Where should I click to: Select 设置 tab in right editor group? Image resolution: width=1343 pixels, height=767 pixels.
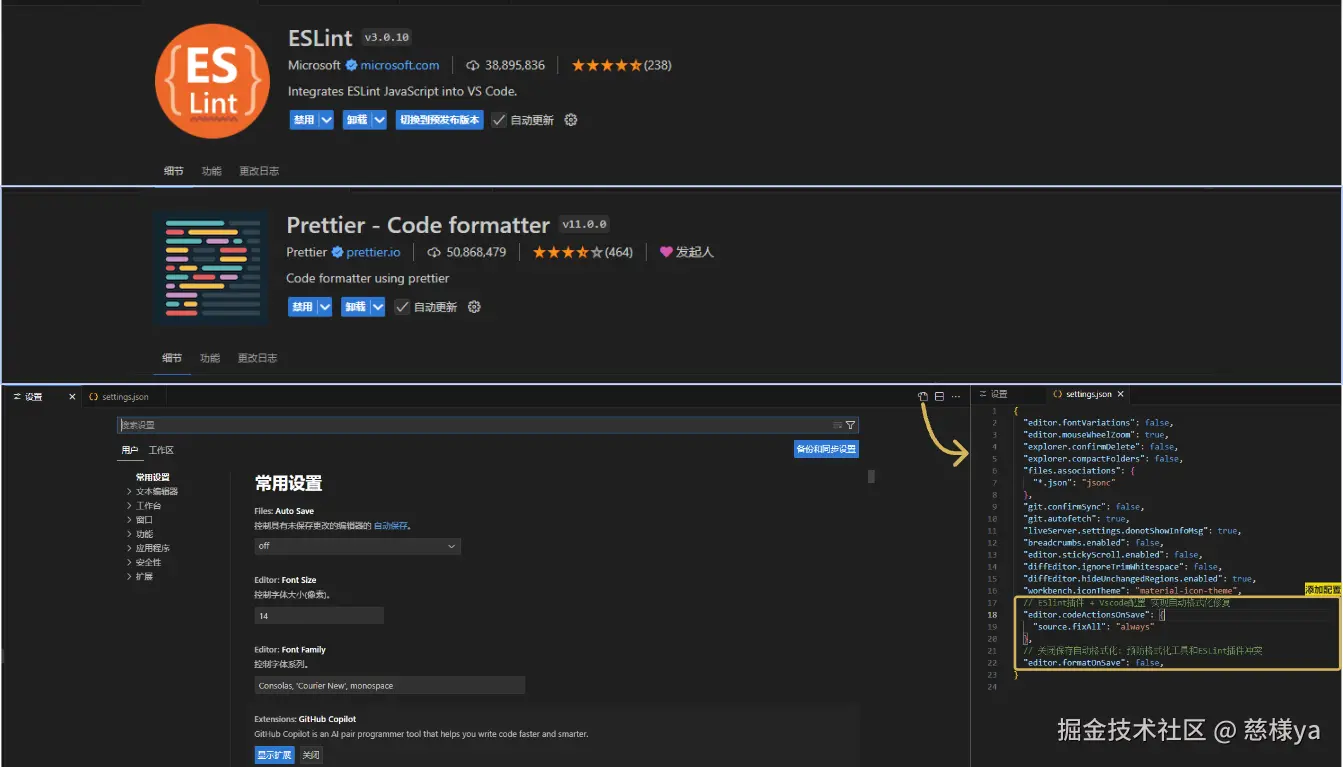pos(999,394)
